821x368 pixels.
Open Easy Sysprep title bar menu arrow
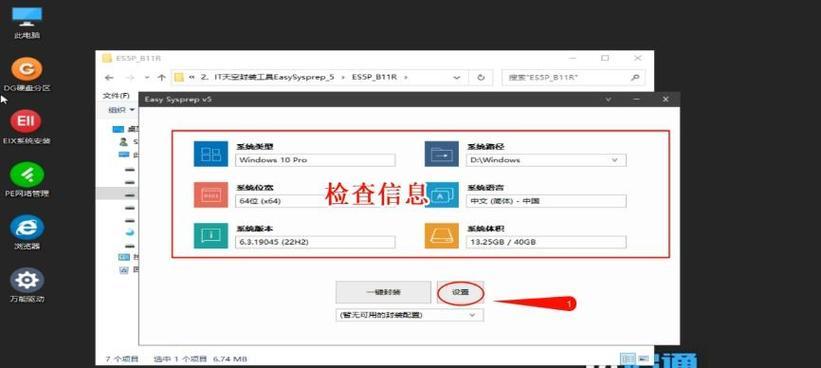point(608,99)
